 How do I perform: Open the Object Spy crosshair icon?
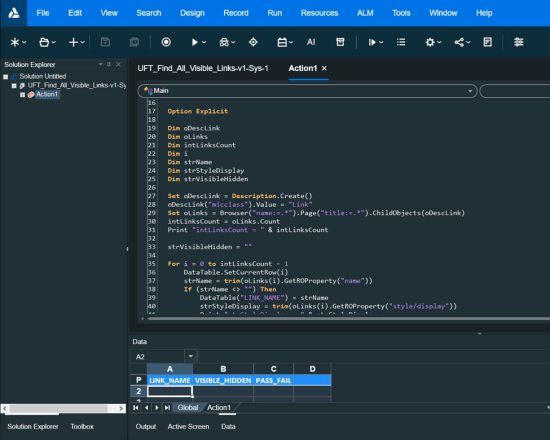coord(253,42)
